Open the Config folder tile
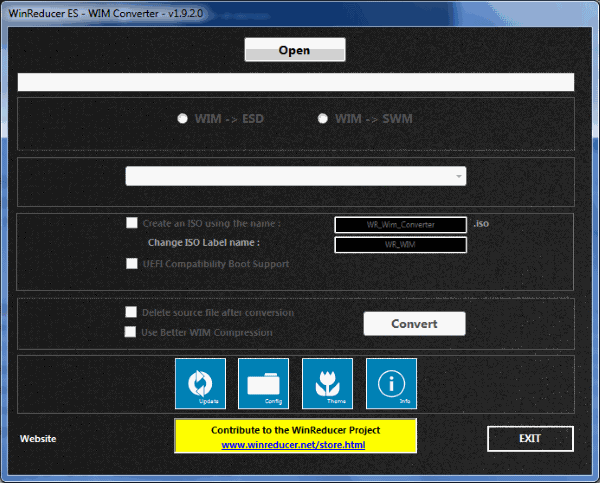The width and height of the screenshot is (600, 483). coord(263,383)
